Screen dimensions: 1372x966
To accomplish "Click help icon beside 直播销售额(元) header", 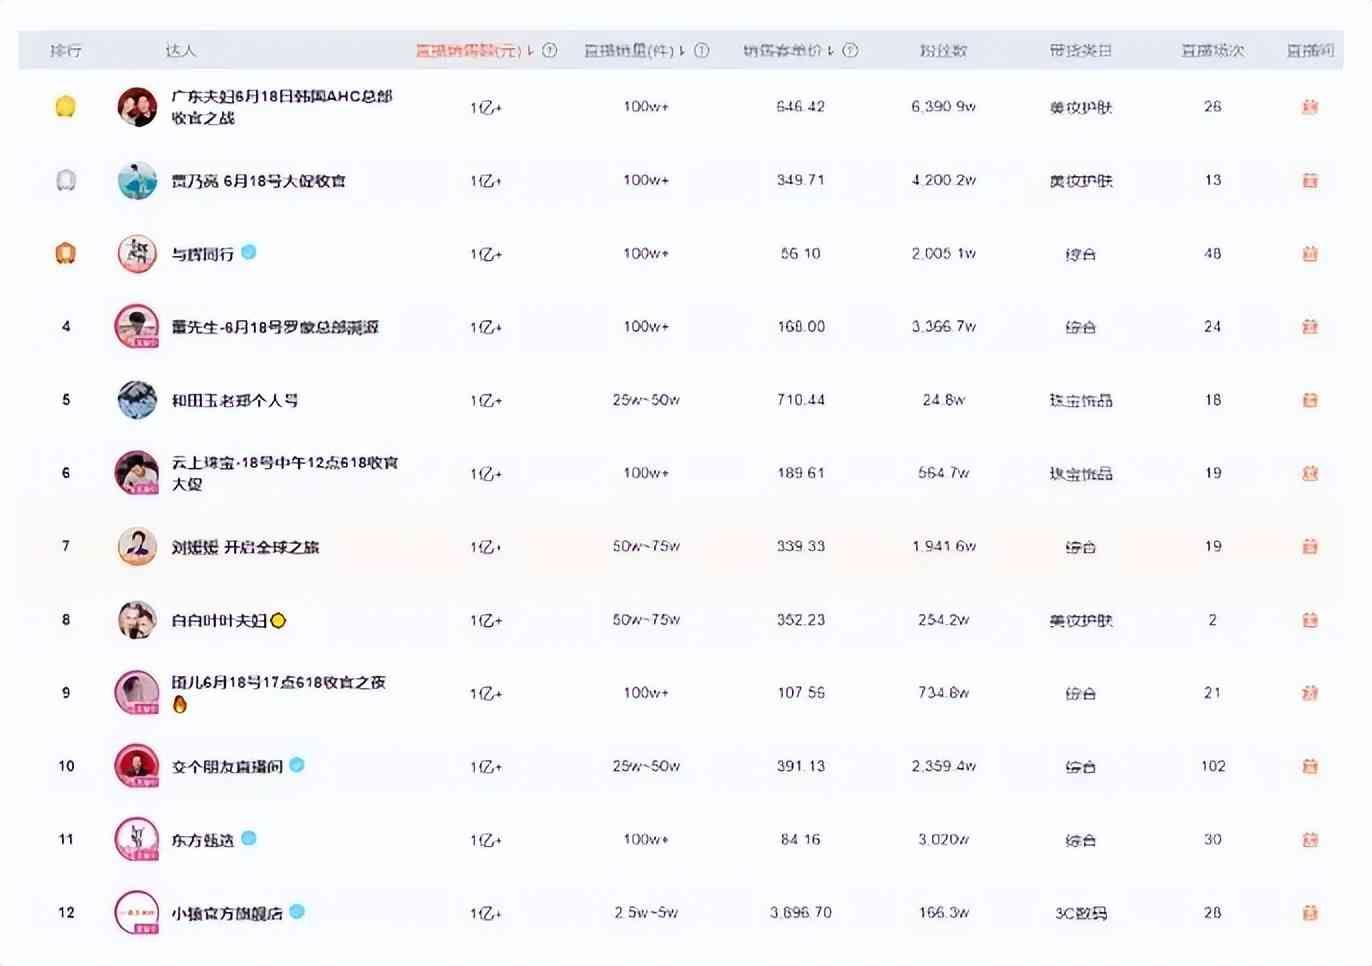I will 549,50.
